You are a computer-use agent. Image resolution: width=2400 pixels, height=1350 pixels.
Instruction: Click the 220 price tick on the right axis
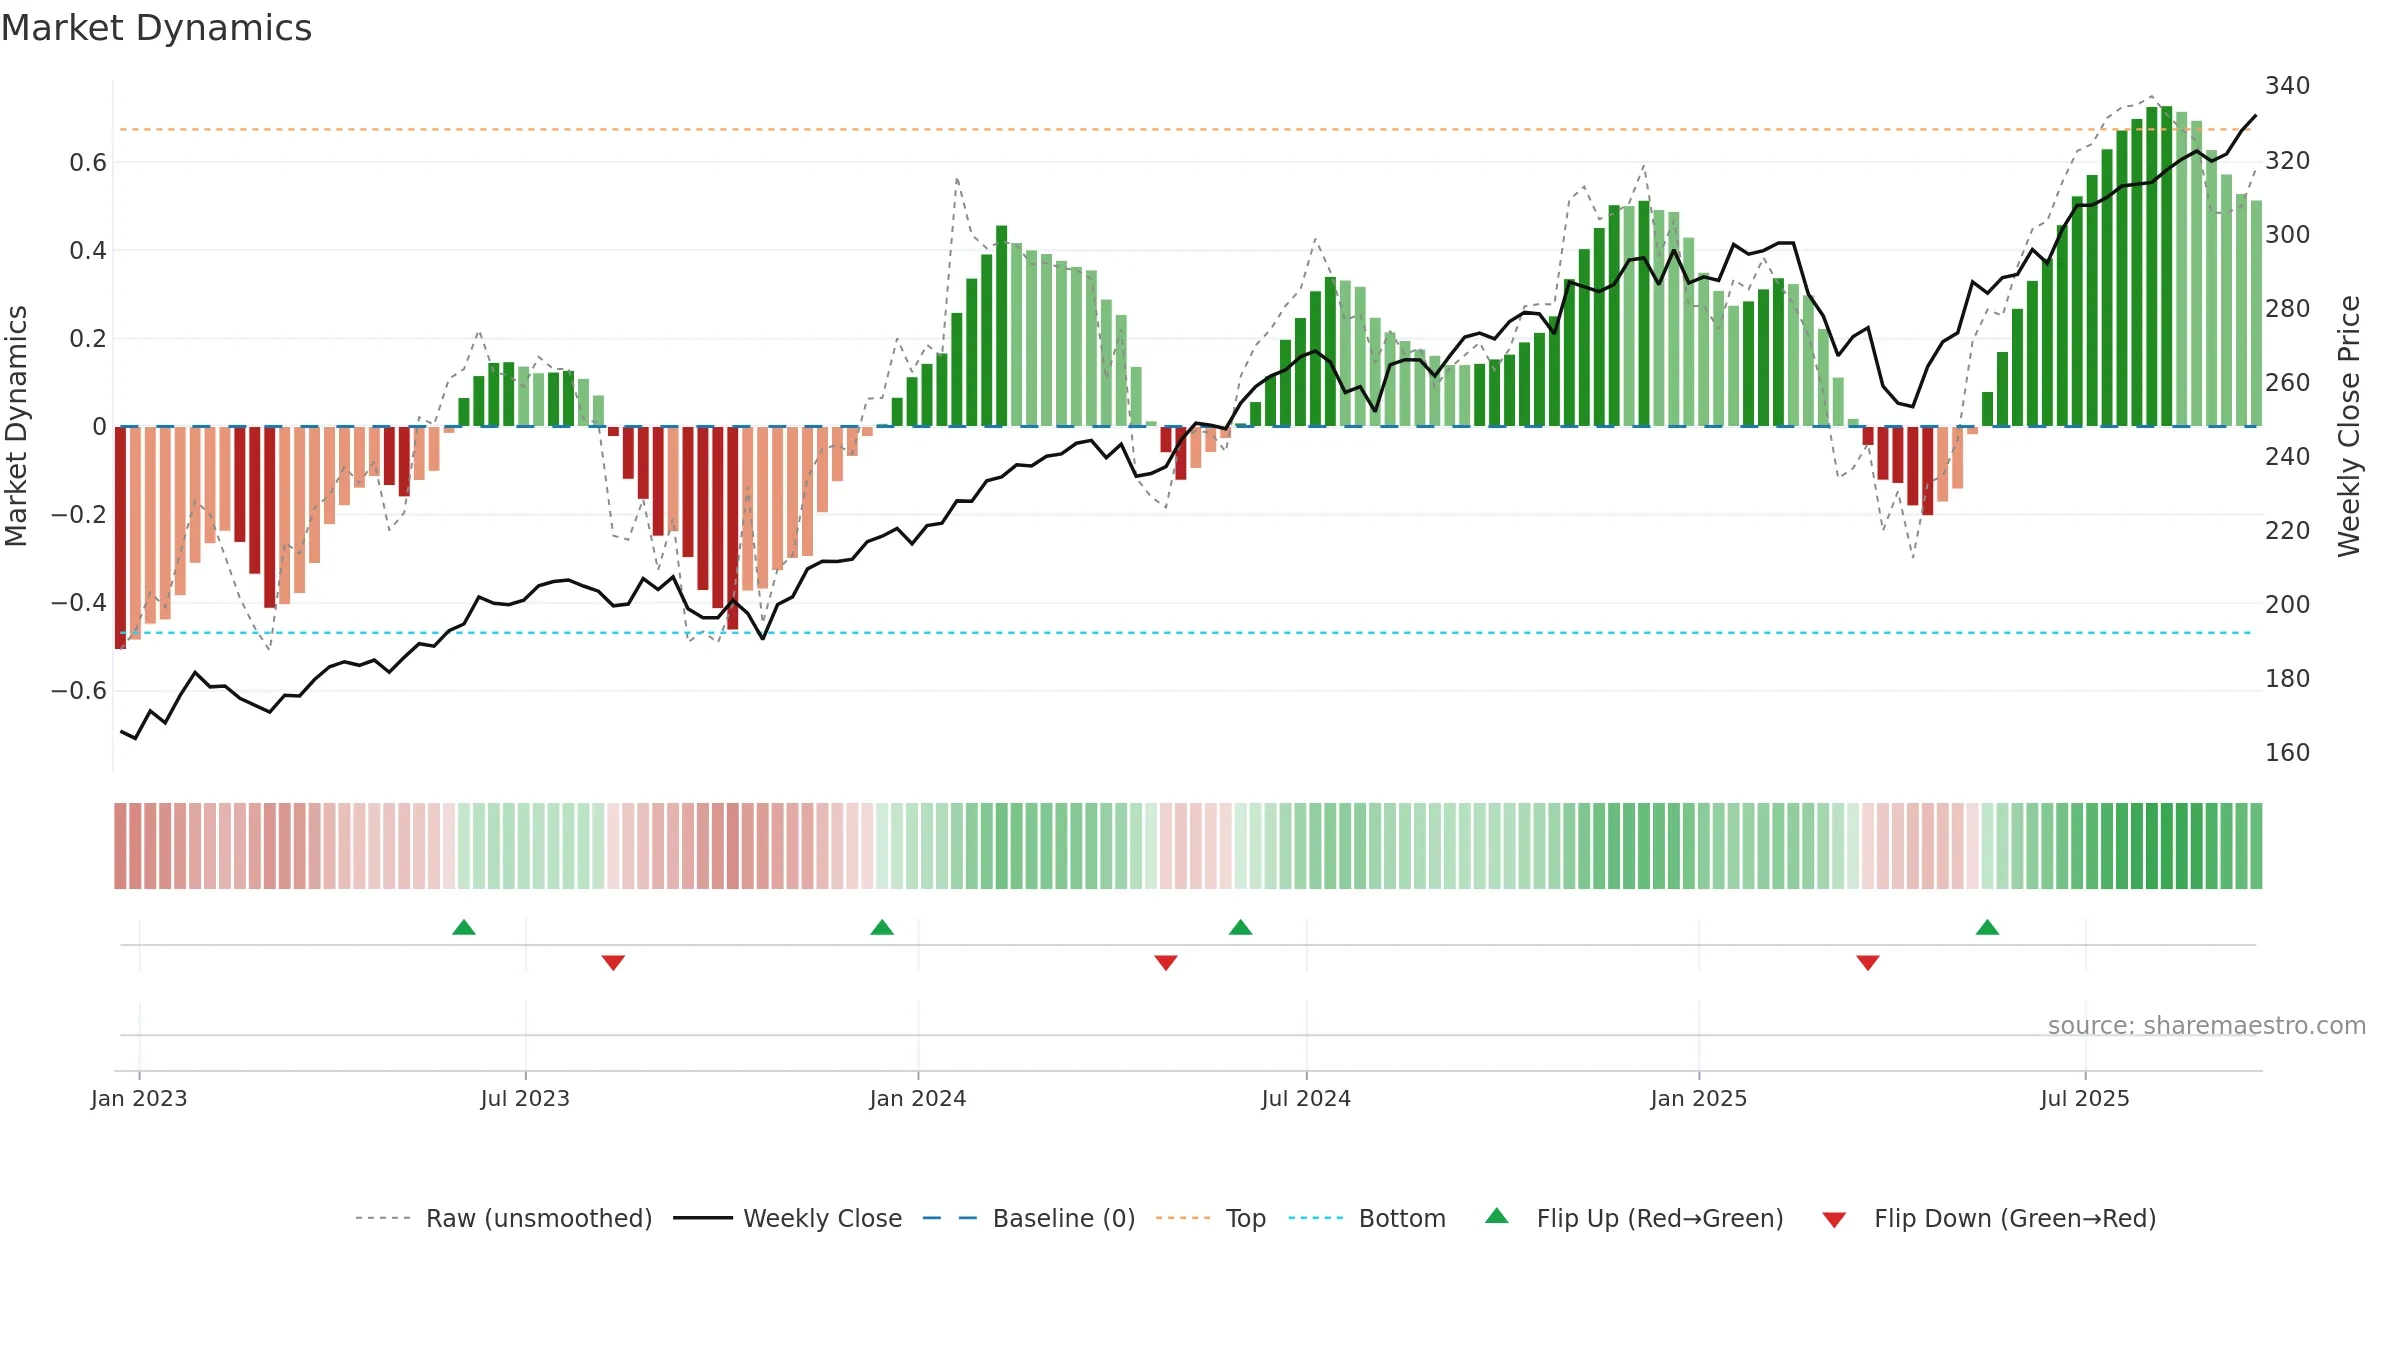click(2288, 531)
